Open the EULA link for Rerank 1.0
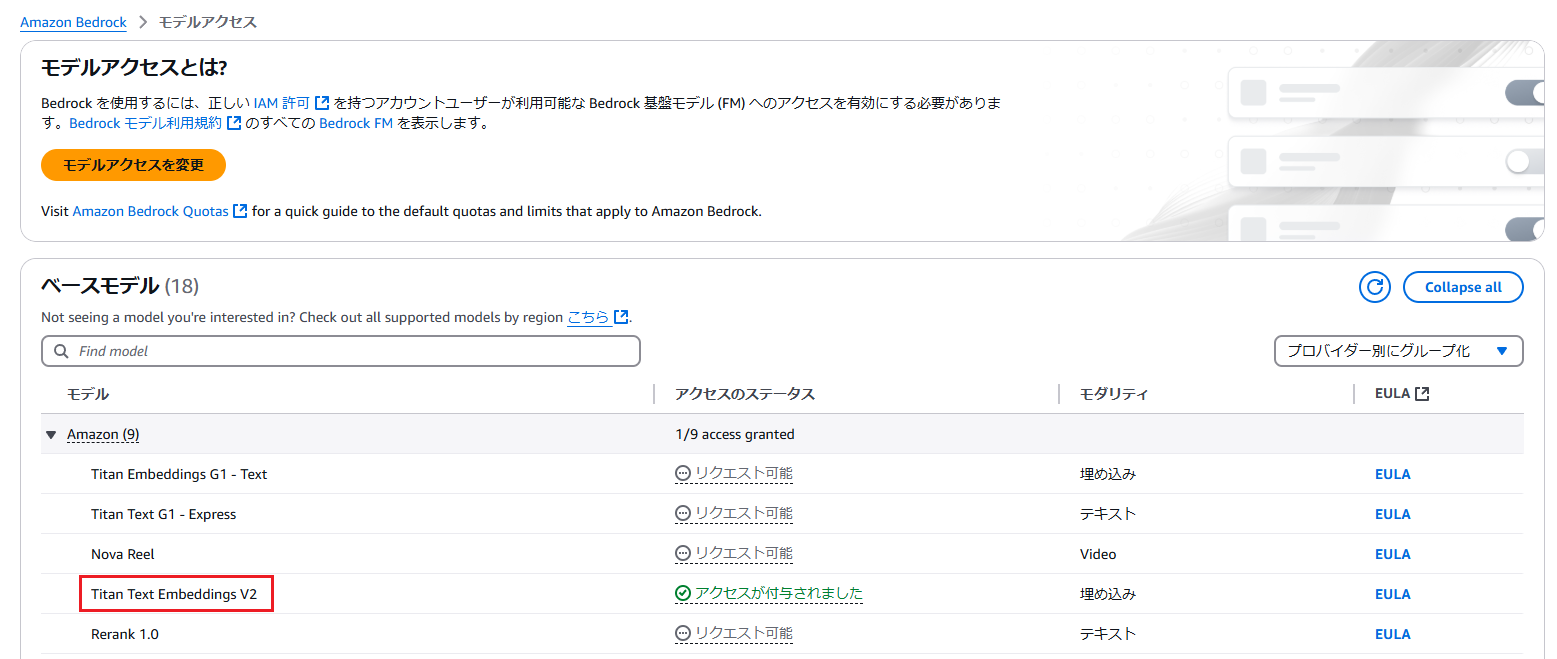The height and width of the screenshot is (659, 1557). [1392, 634]
